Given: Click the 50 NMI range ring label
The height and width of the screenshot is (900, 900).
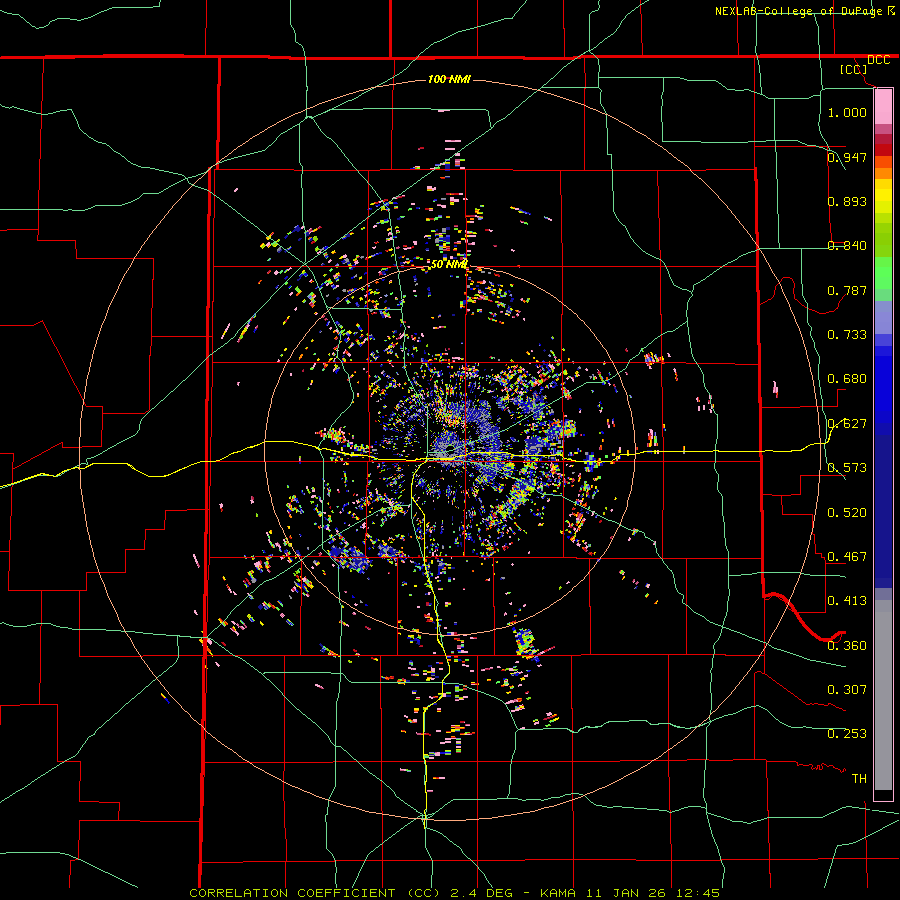Looking at the screenshot, I should (x=449, y=265).
